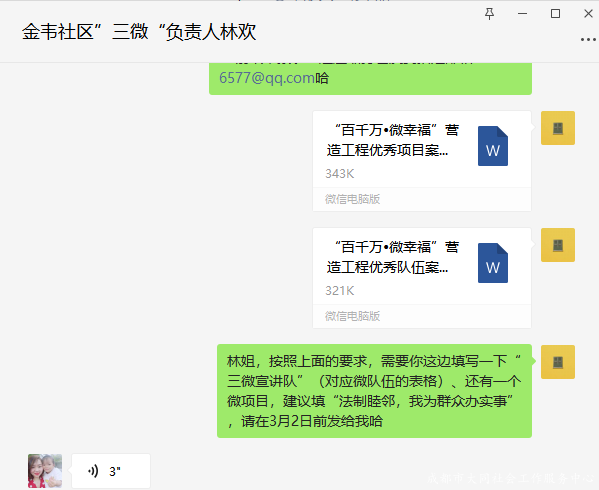599x490 pixels.
Task: Open the 优秀队伍案 document message
Action: [x=422, y=278]
